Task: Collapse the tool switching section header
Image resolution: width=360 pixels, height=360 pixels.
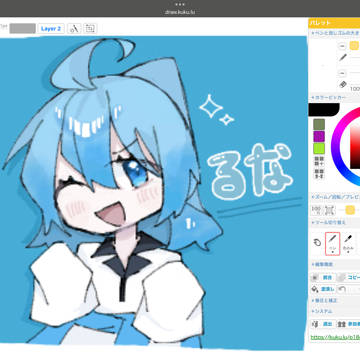Action: pos(335,222)
